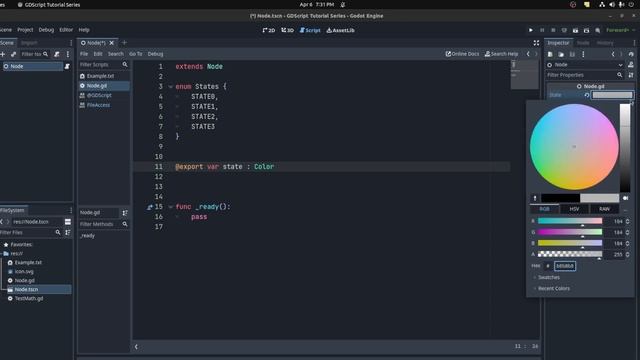Go to previous script edit location arrow
The height and width of the screenshot is (360, 640).
[x=528, y=54]
